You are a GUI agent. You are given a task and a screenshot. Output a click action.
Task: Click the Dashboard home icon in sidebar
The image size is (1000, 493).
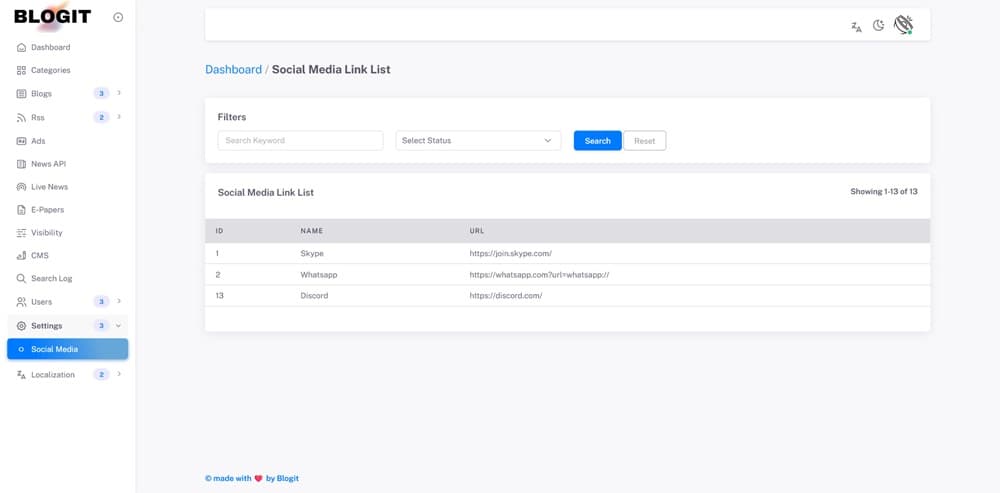pyautogui.click(x=21, y=47)
